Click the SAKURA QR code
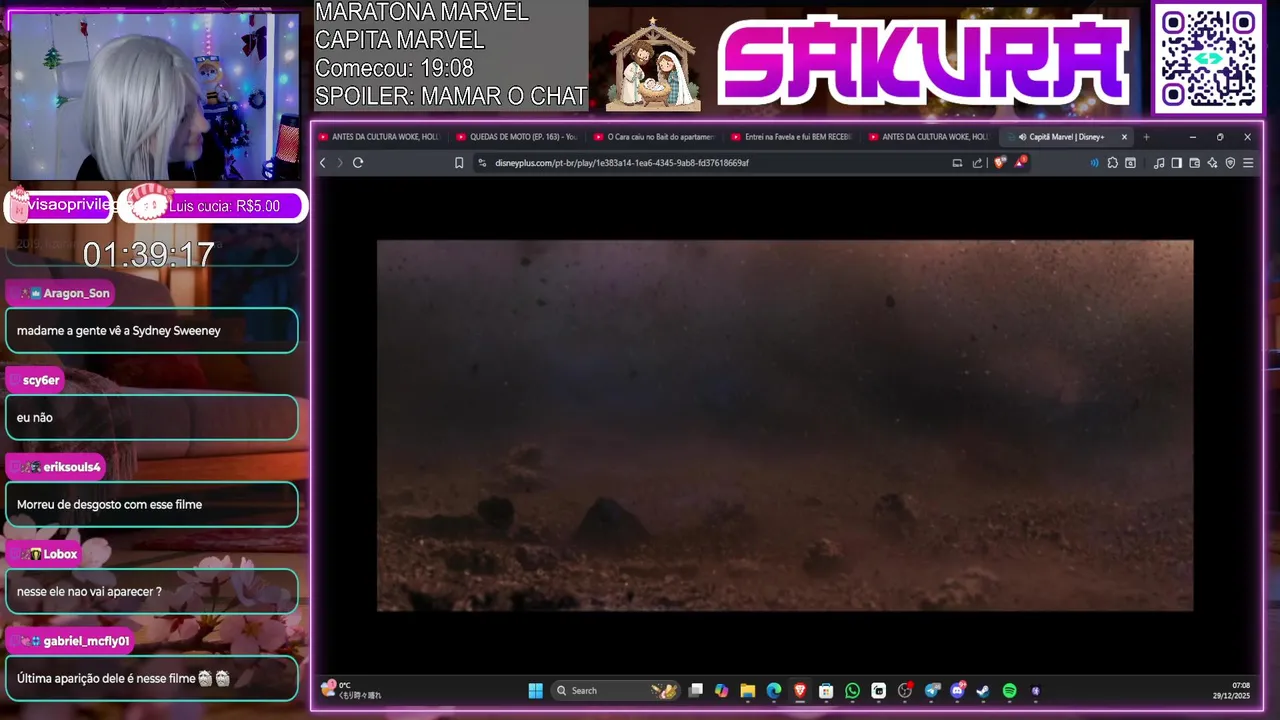The width and height of the screenshot is (1280, 720). [x=1208, y=58]
